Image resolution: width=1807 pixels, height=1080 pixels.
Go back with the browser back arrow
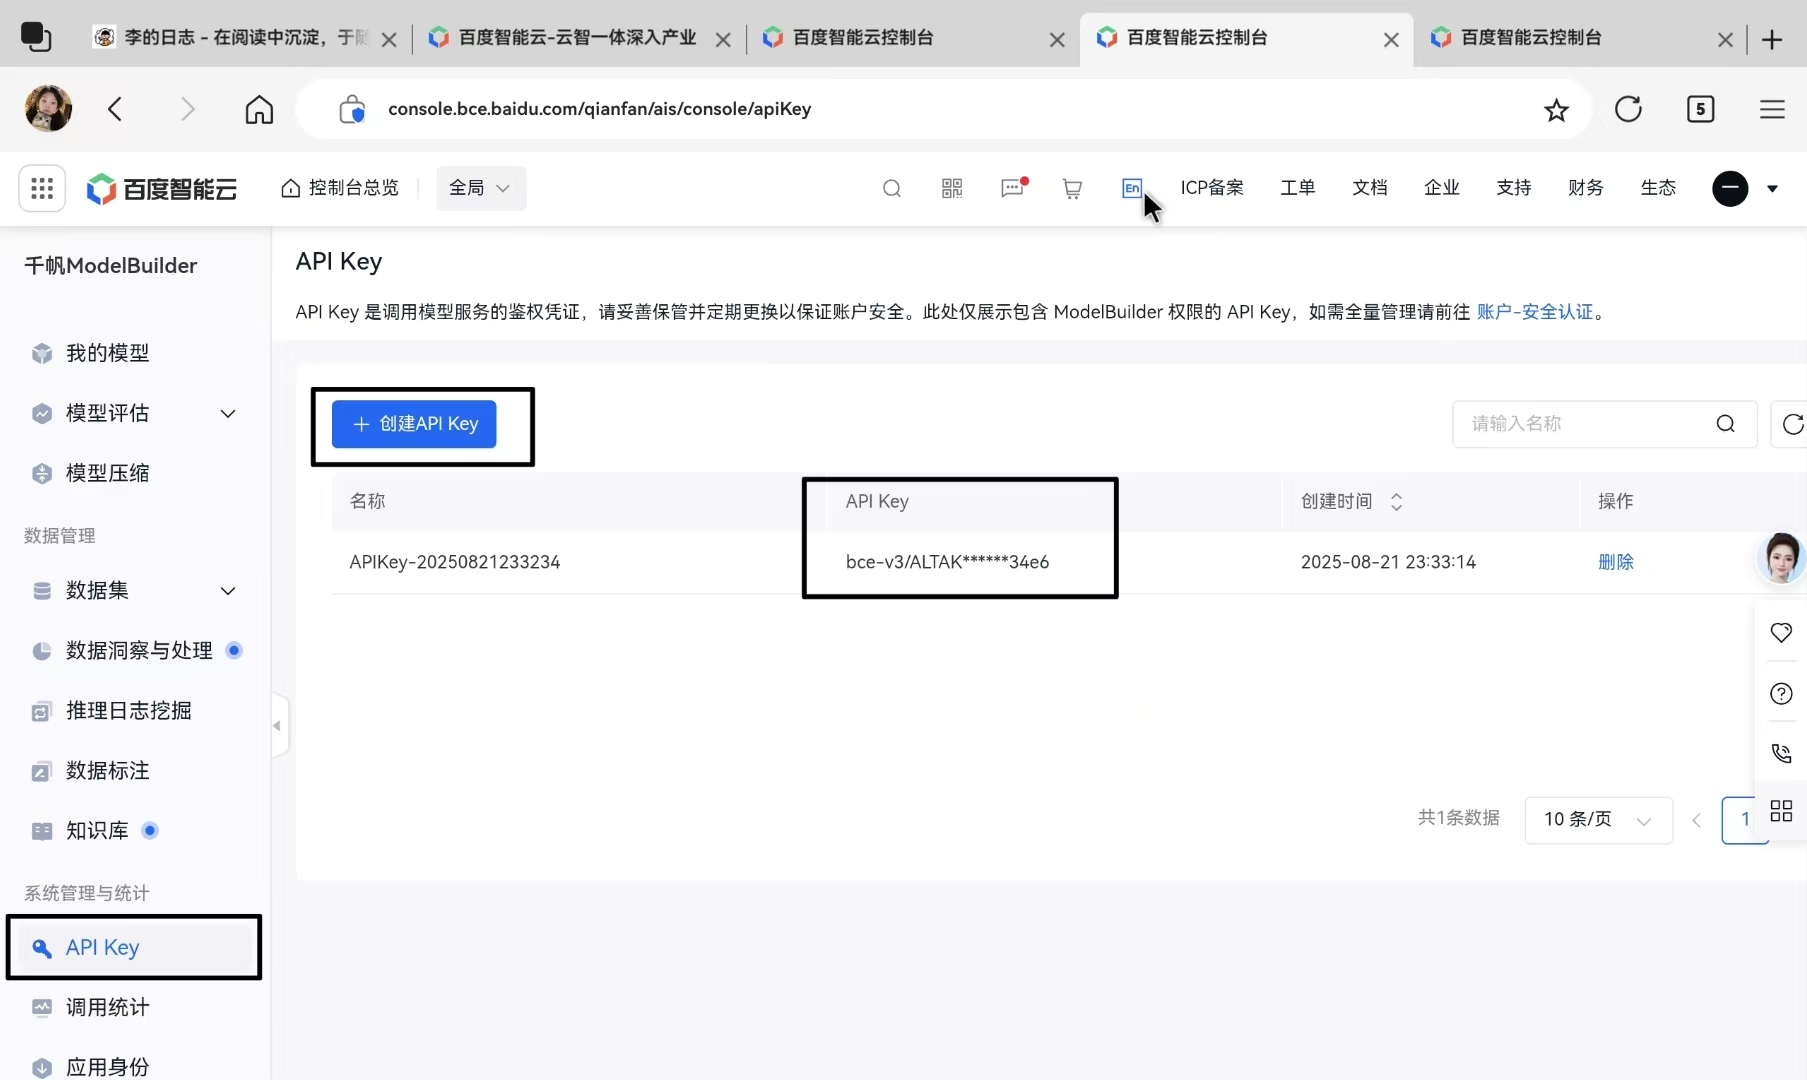pos(115,109)
